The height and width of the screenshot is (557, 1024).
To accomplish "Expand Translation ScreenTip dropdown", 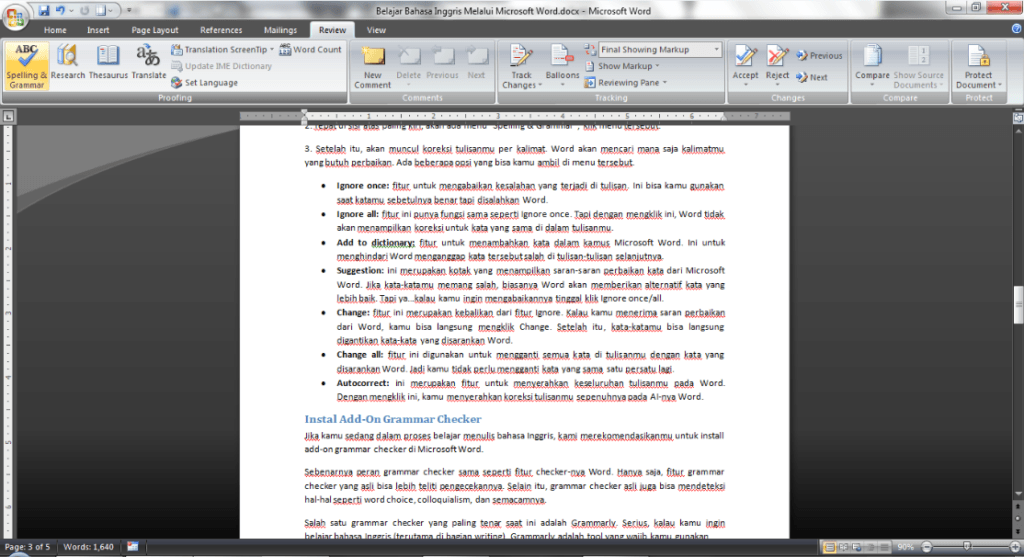I will (x=272, y=50).
